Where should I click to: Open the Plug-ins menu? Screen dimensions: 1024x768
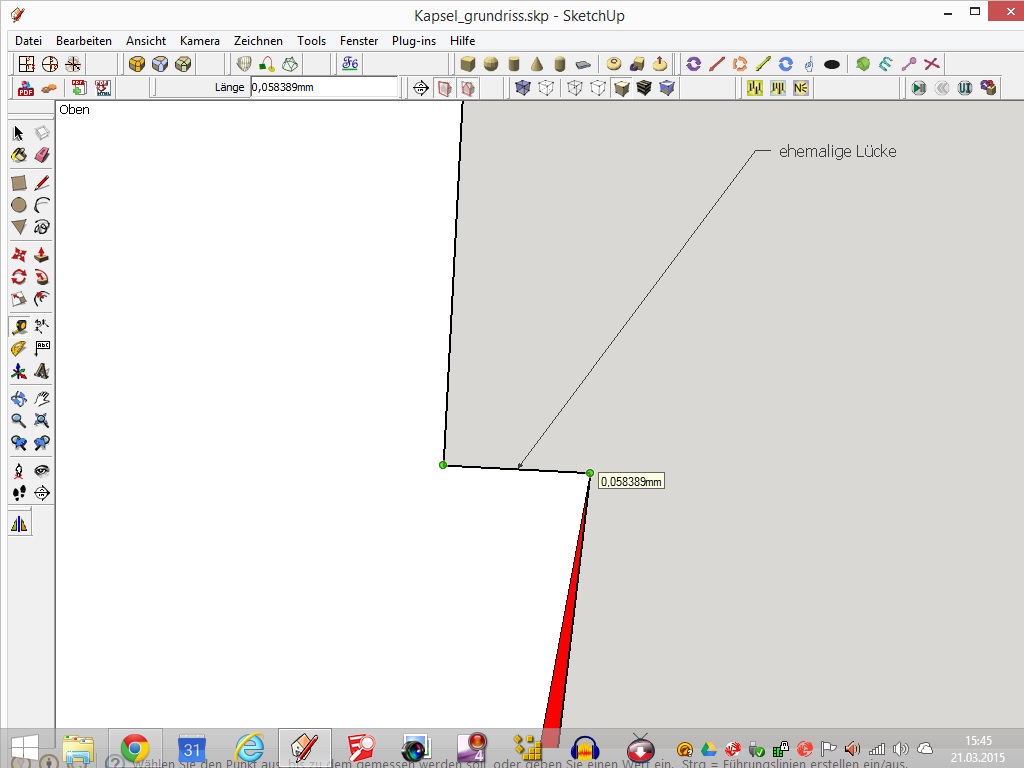point(413,41)
